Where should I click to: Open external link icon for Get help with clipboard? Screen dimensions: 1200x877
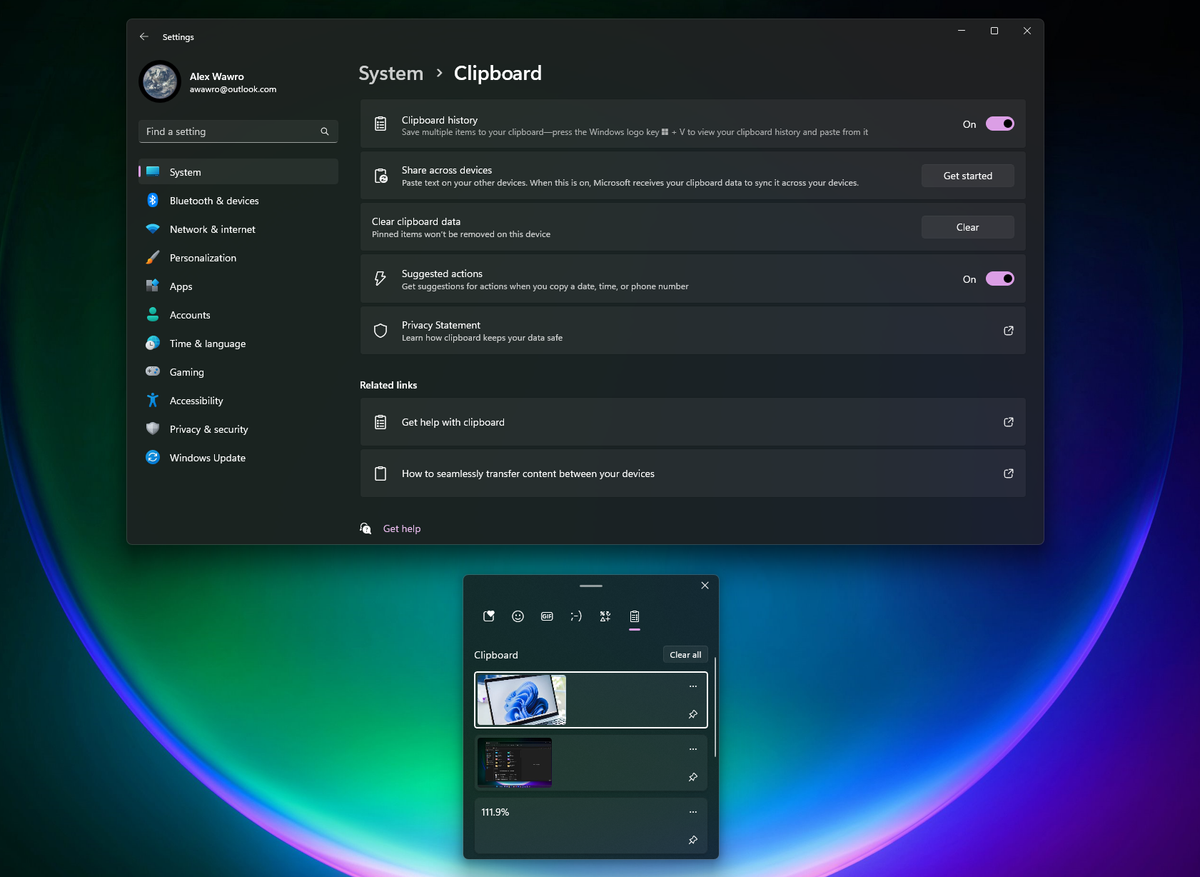pyautogui.click(x=1008, y=422)
